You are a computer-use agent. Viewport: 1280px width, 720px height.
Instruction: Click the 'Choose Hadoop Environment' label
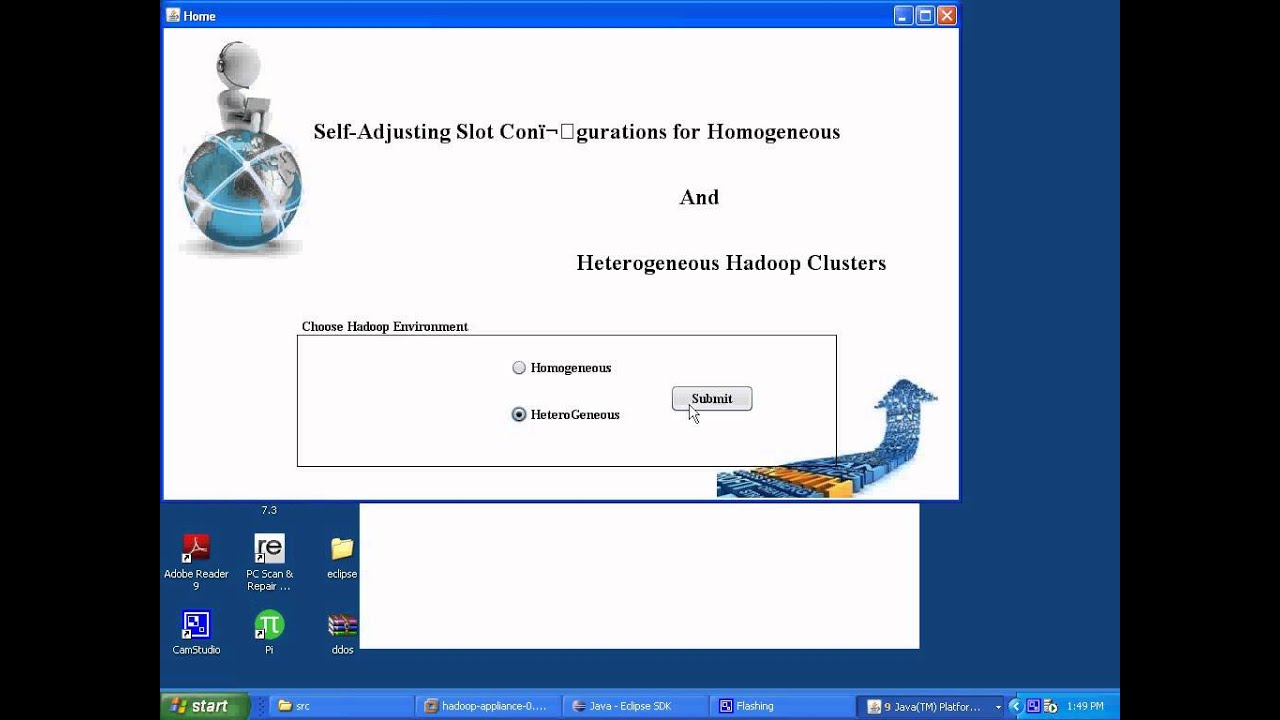tap(385, 327)
